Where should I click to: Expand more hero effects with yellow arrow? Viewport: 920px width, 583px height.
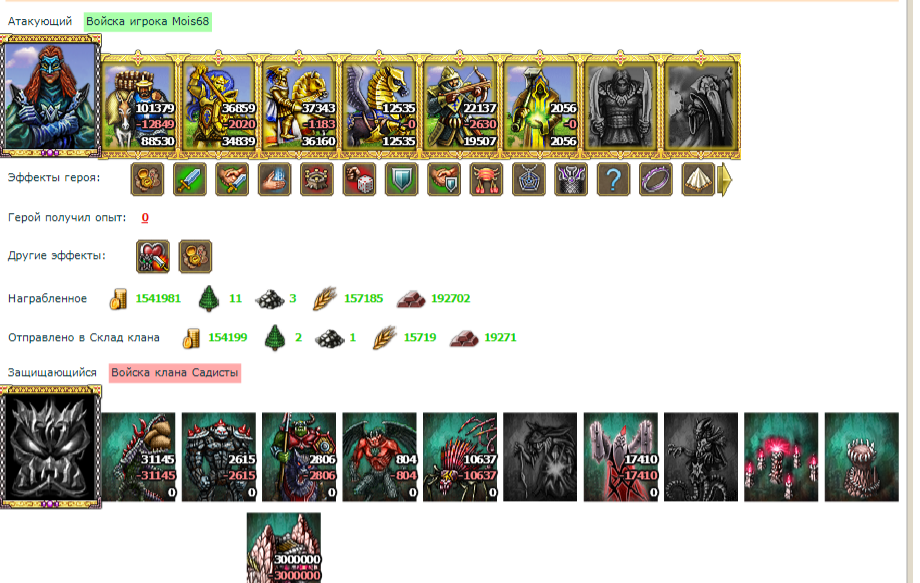(x=726, y=179)
